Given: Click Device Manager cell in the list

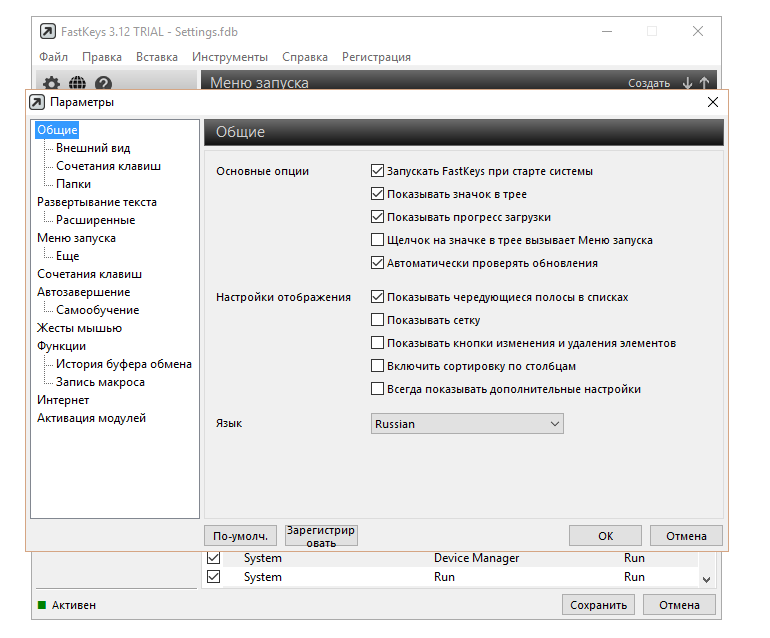Looking at the screenshot, I should 476,558.
